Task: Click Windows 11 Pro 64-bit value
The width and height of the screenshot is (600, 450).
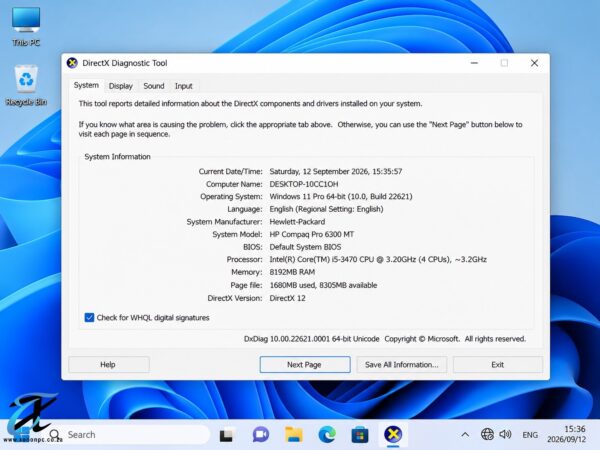Action: point(341,197)
